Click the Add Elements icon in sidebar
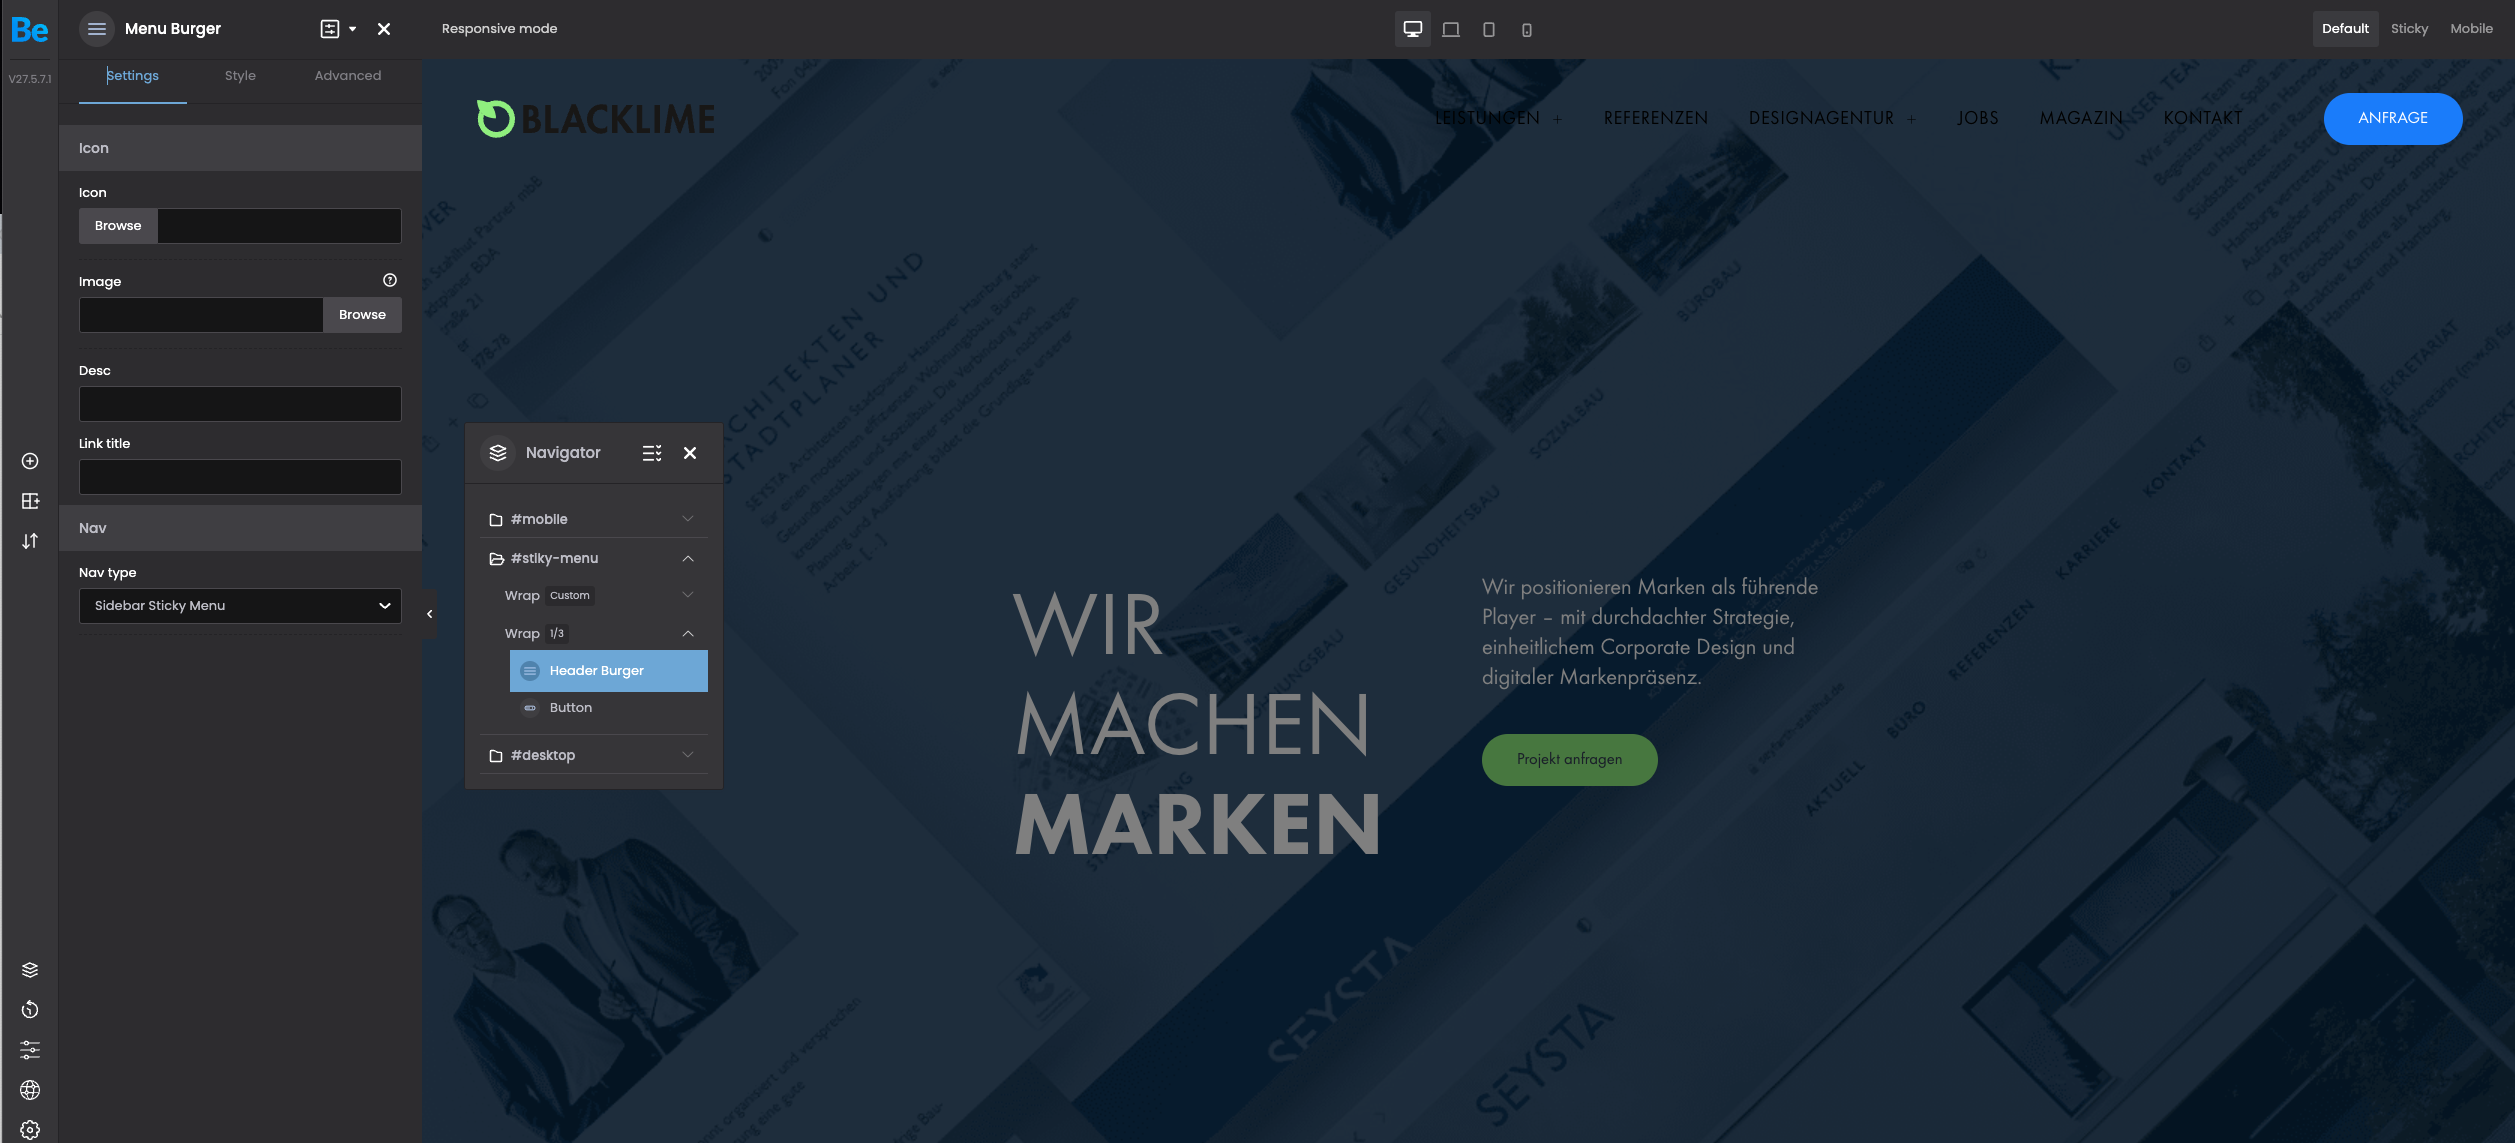The width and height of the screenshot is (2515, 1143). (x=29, y=462)
